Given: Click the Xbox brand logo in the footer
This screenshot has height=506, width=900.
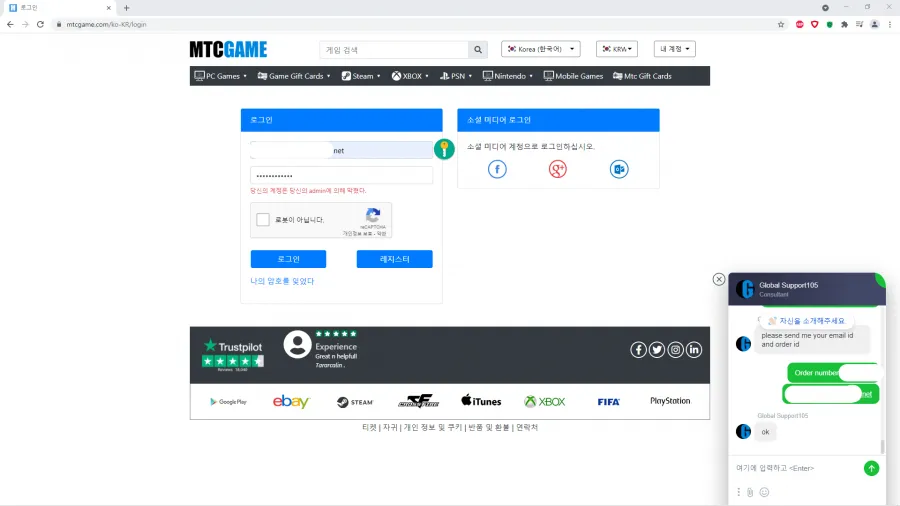Looking at the screenshot, I should pos(545,402).
